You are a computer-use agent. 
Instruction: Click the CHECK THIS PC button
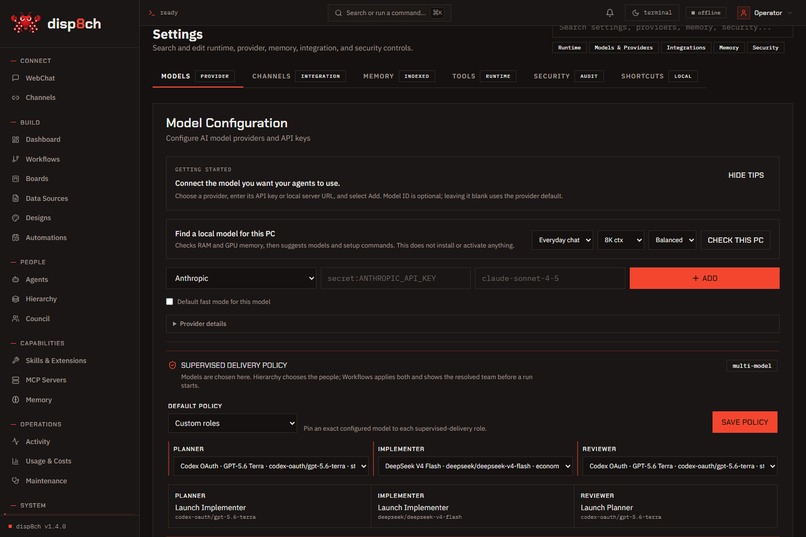[x=735, y=240]
